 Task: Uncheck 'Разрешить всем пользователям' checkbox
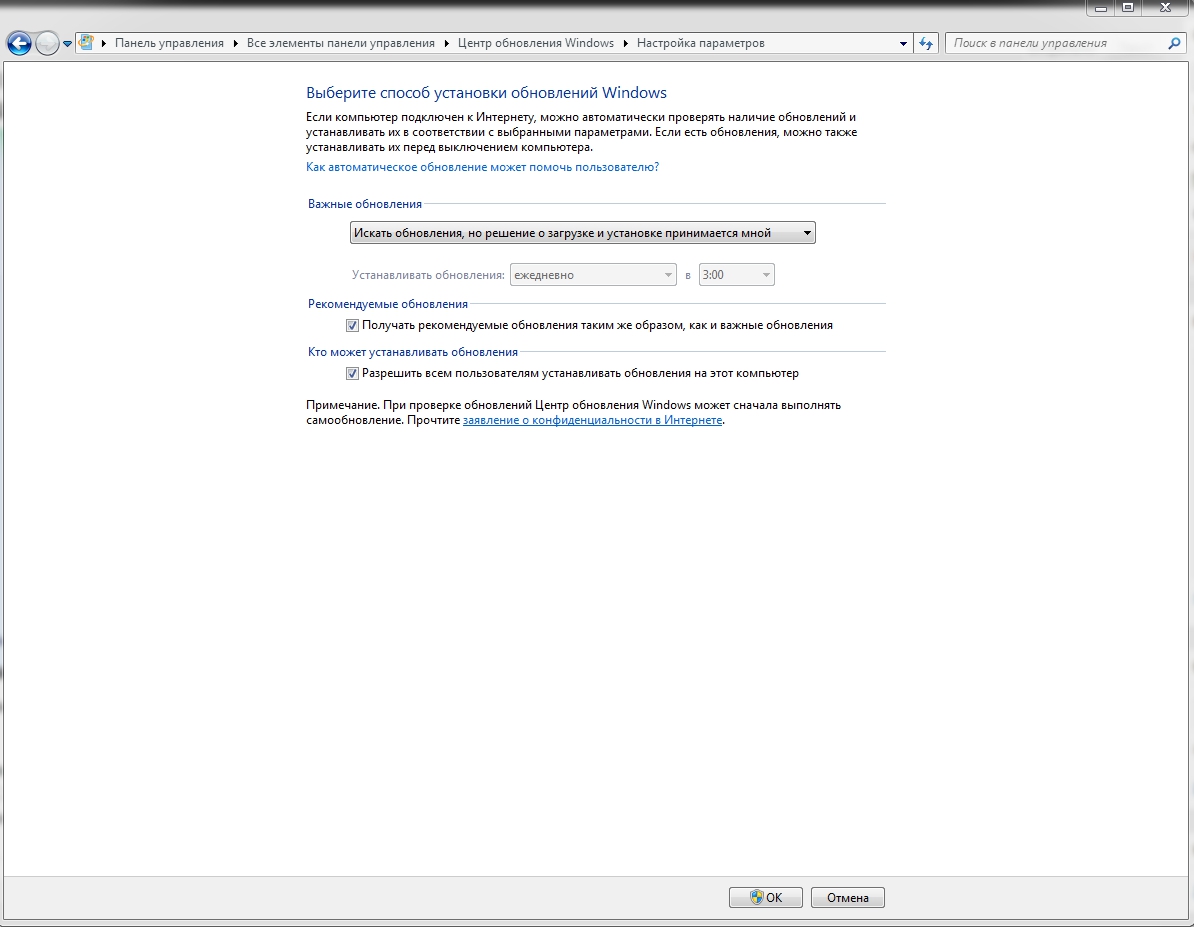coord(352,373)
